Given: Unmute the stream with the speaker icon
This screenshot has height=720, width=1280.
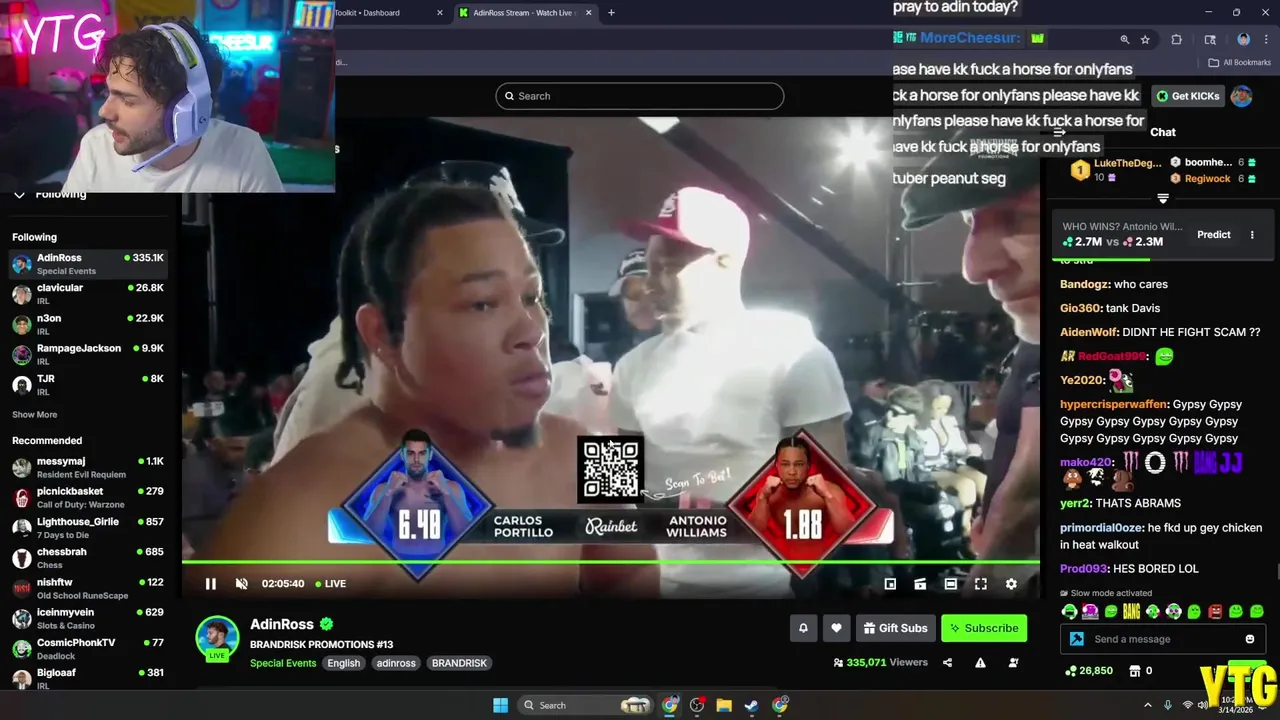Looking at the screenshot, I should (x=241, y=584).
